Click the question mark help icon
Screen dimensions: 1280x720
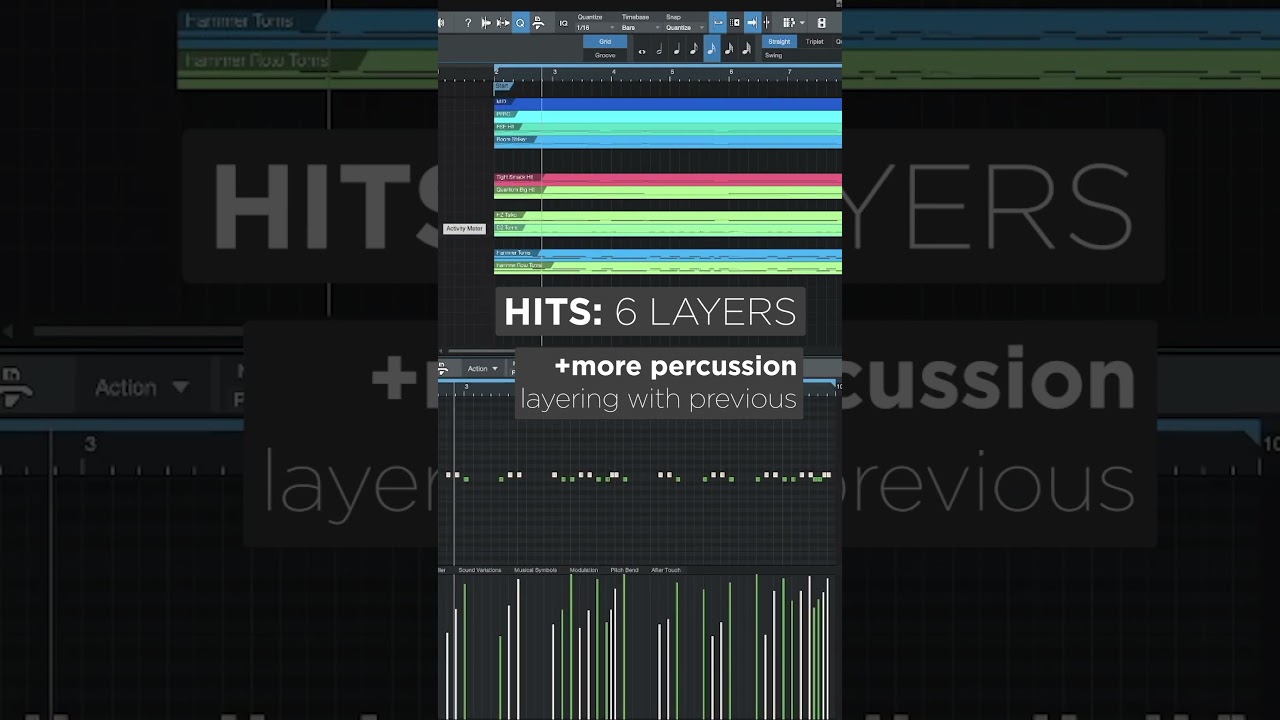click(x=468, y=23)
